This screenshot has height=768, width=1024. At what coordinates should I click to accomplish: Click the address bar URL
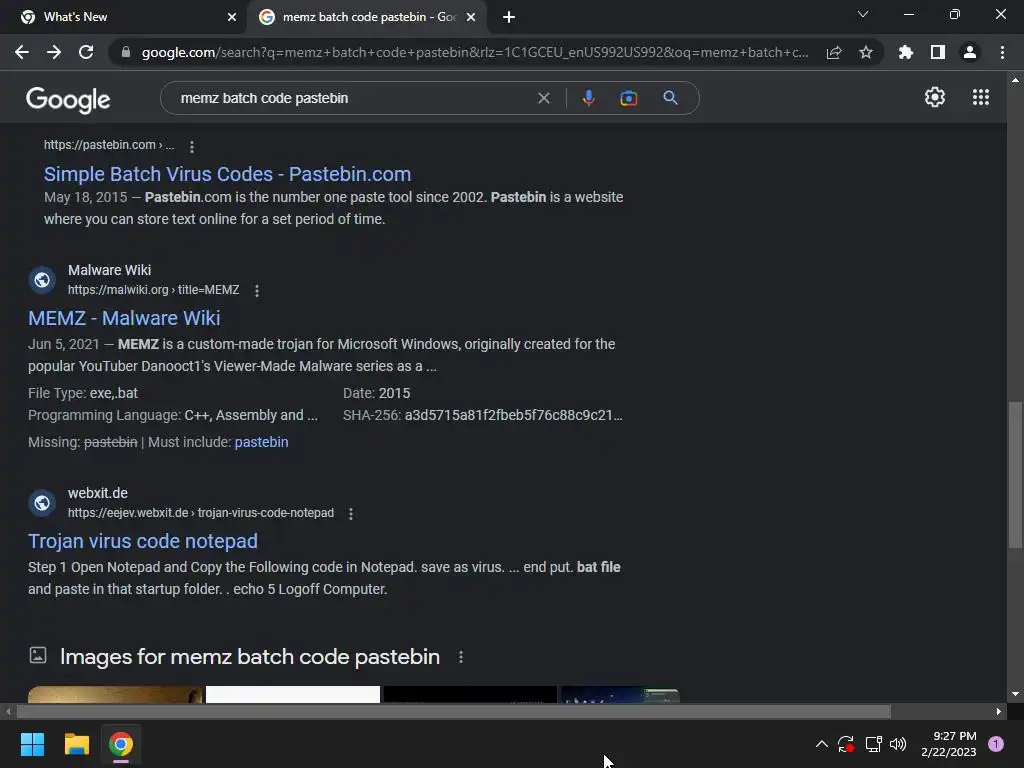(475, 52)
